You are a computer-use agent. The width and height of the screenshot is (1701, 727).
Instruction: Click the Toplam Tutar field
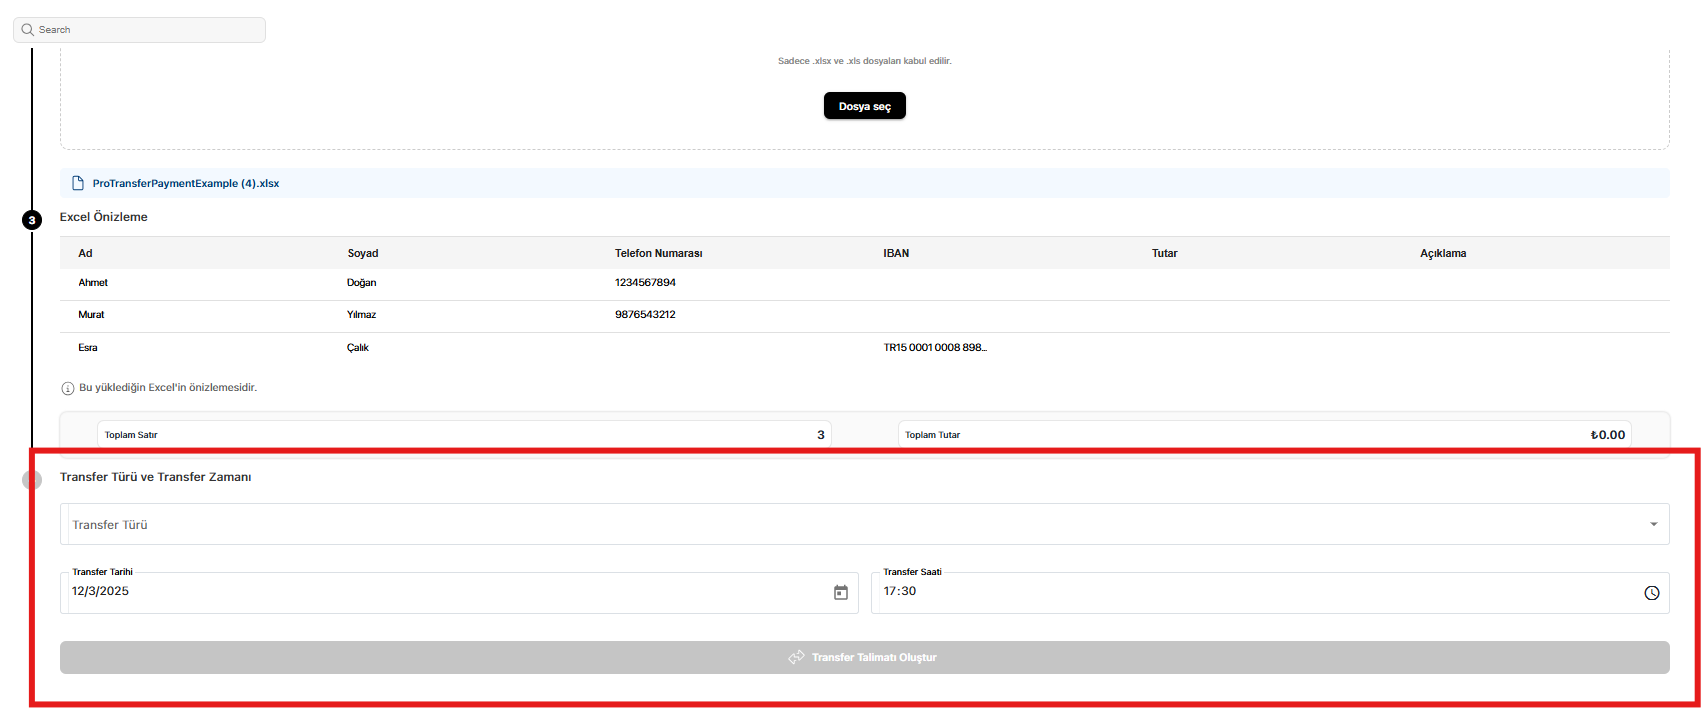pyautogui.click(x=1264, y=435)
